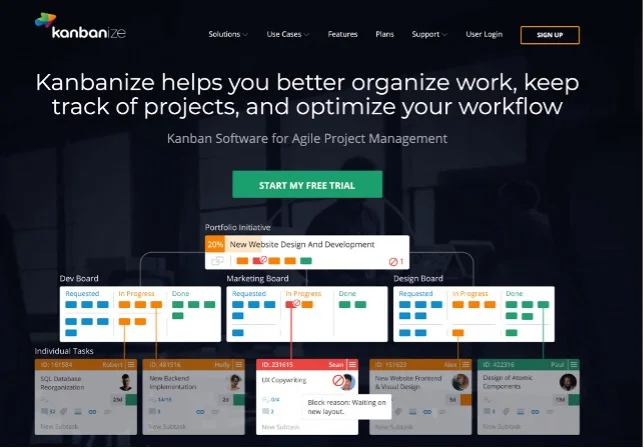Click 'ID: 161584' on Robert's card
644x448 pixels.
pyautogui.click(x=56, y=365)
